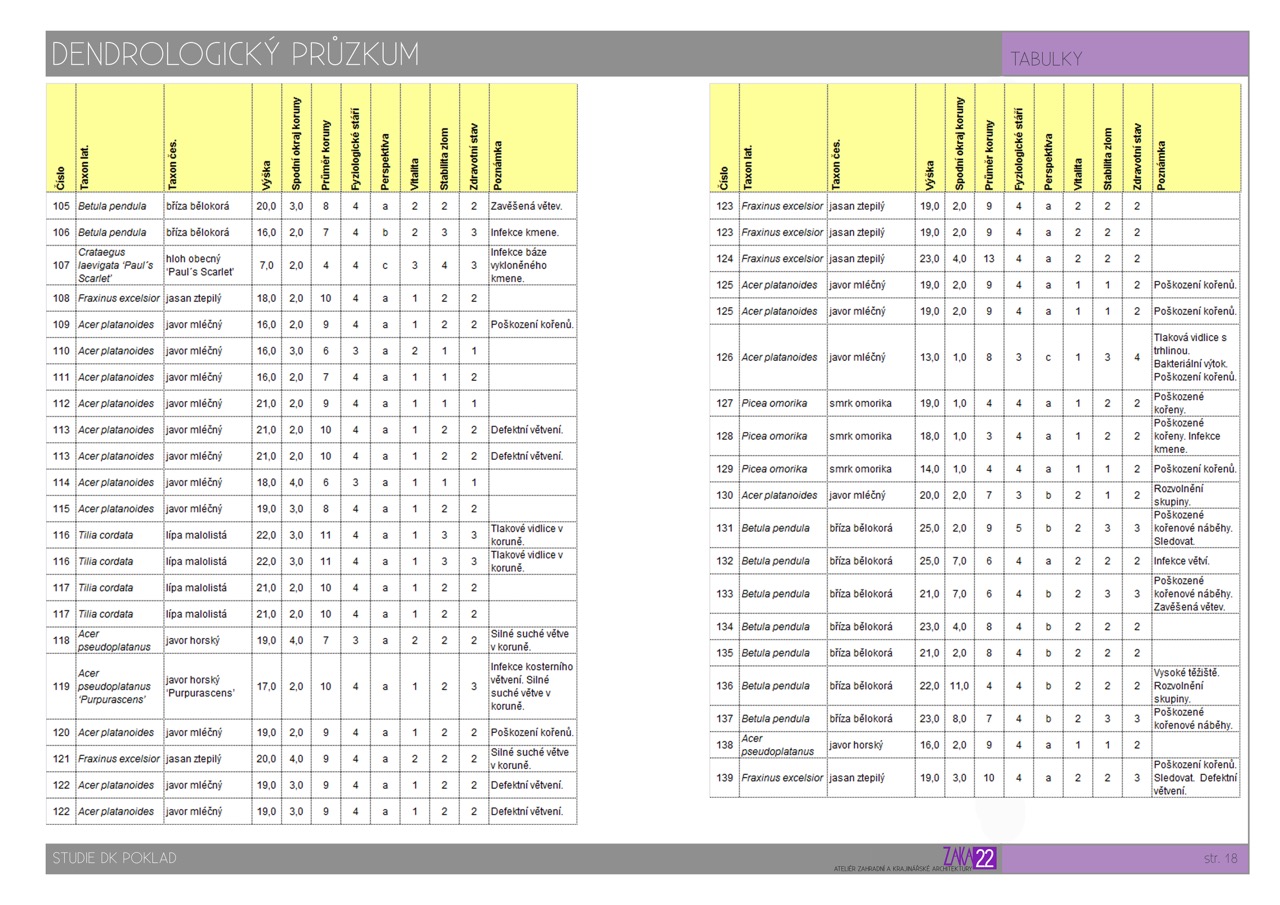1280x905 pixels.
Task: Select 'Betula pendula' in row 134
Action: [776, 627]
